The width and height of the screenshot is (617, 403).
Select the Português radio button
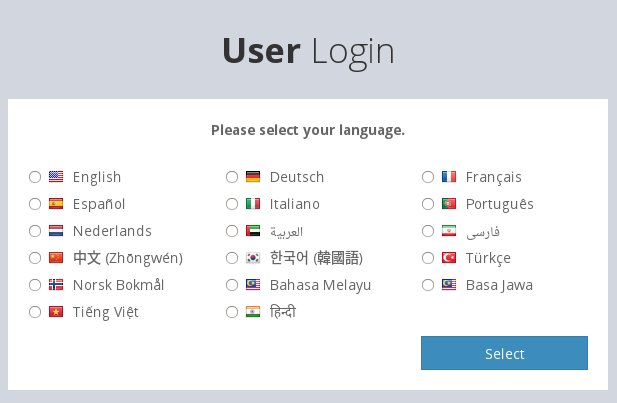428,204
